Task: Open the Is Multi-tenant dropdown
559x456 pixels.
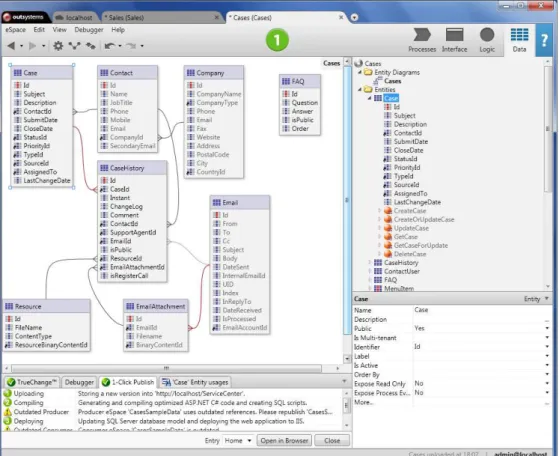Action: (x=547, y=338)
